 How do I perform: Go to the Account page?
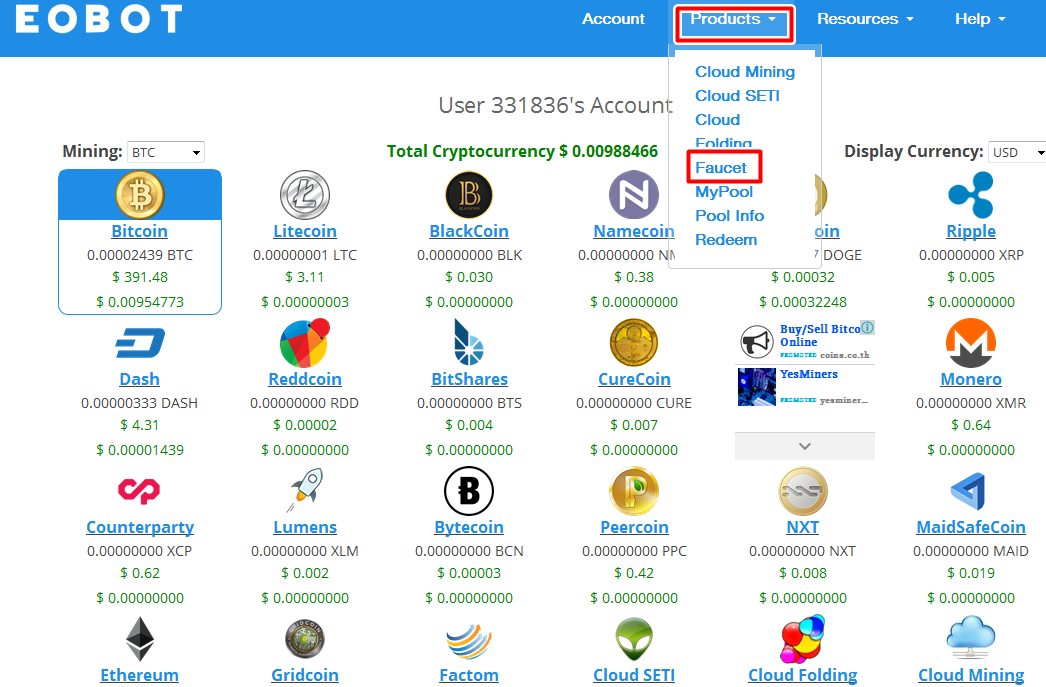(x=613, y=19)
